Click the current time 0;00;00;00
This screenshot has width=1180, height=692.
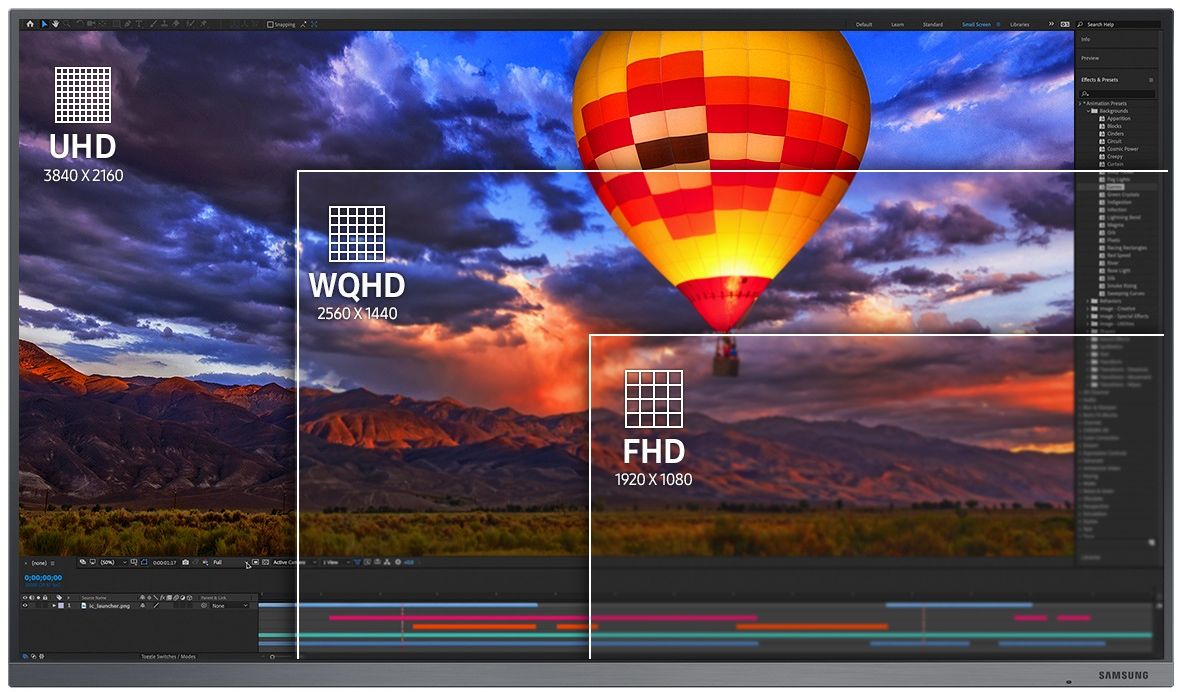pyautogui.click(x=44, y=578)
